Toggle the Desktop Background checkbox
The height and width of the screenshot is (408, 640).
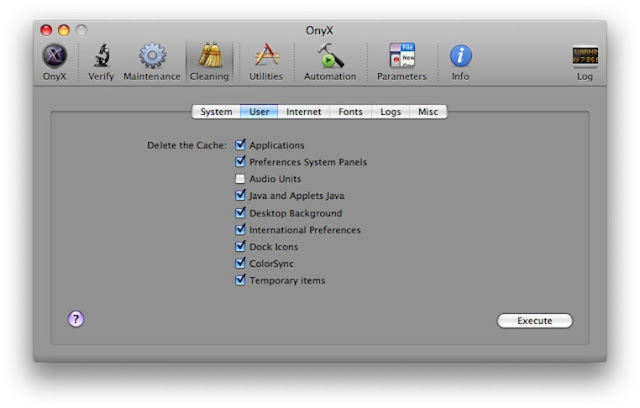pyautogui.click(x=240, y=213)
